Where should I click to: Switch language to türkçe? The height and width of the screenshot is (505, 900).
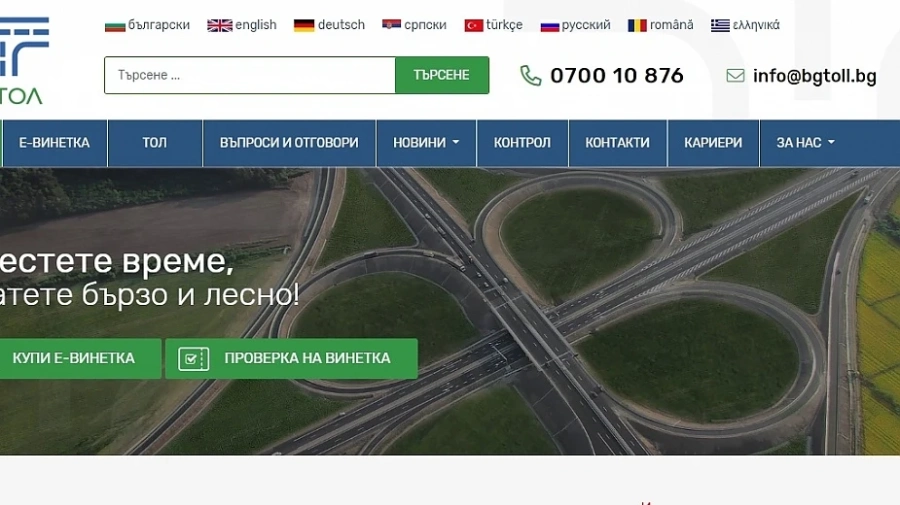click(505, 25)
